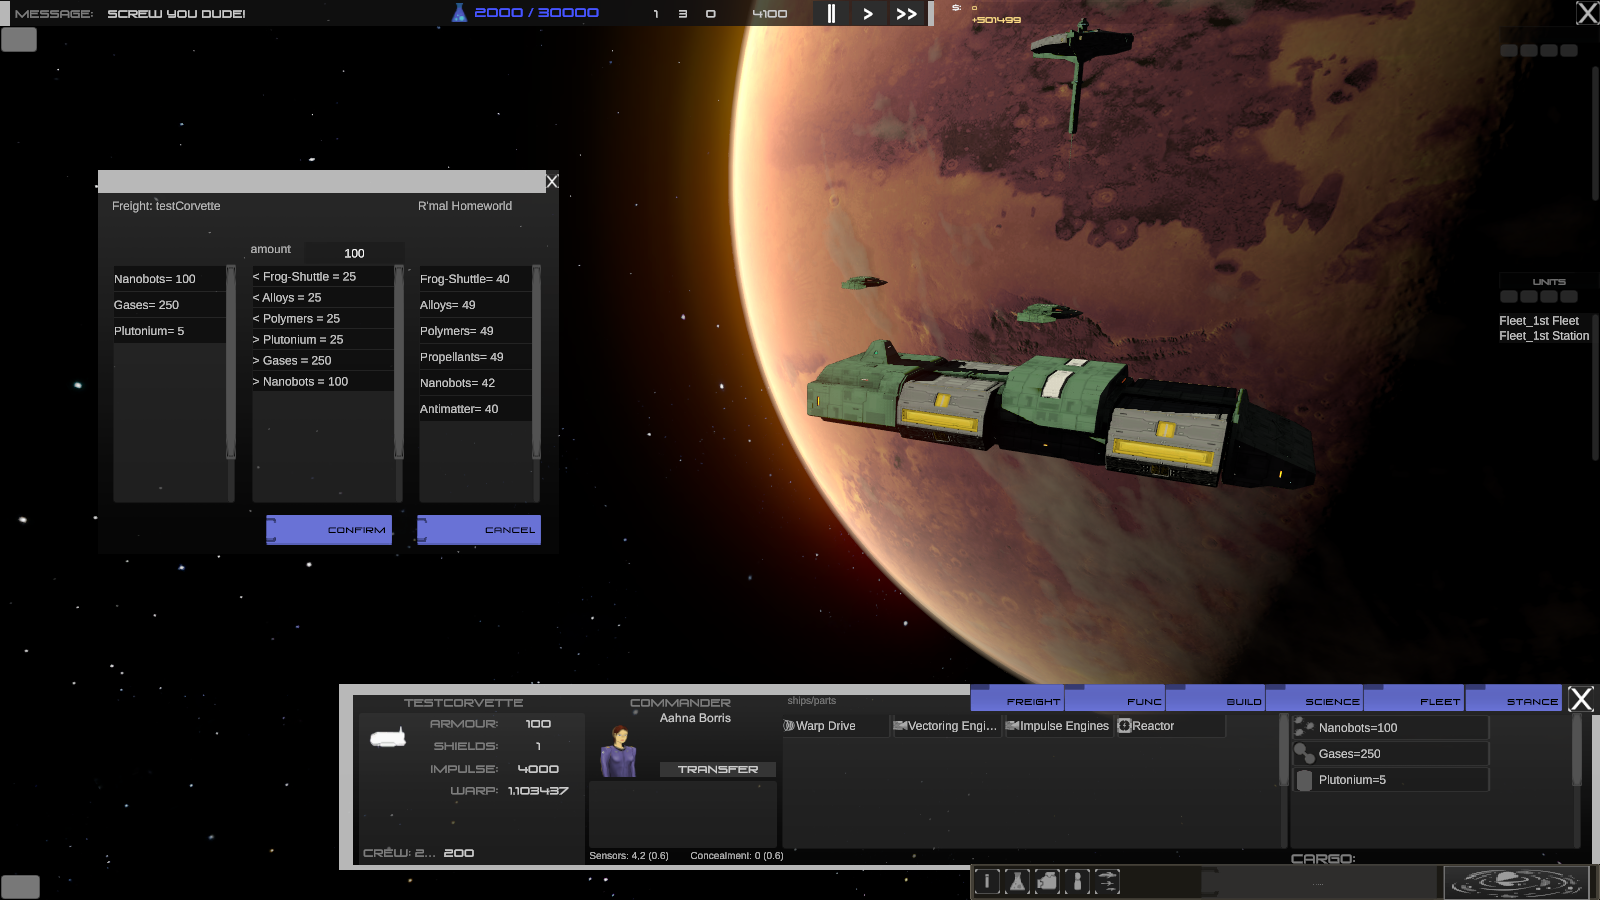The height and width of the screenshot is (900, 1600).
Task: Select Gases= 250 in the ship cargo list
Action: [169, 305]
